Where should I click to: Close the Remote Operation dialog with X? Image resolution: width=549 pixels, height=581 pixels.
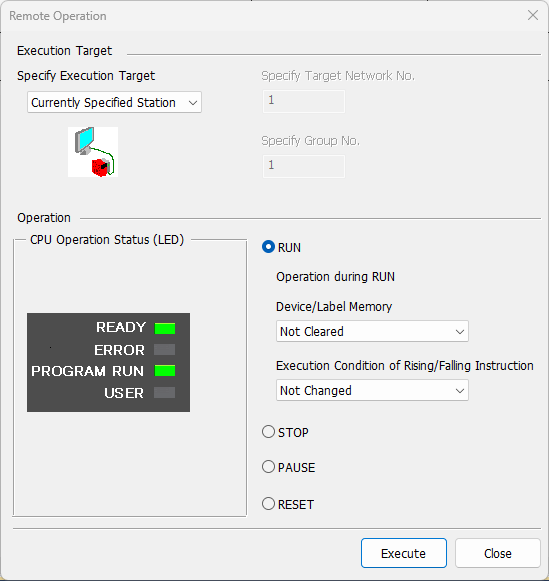tap(533, 16)
